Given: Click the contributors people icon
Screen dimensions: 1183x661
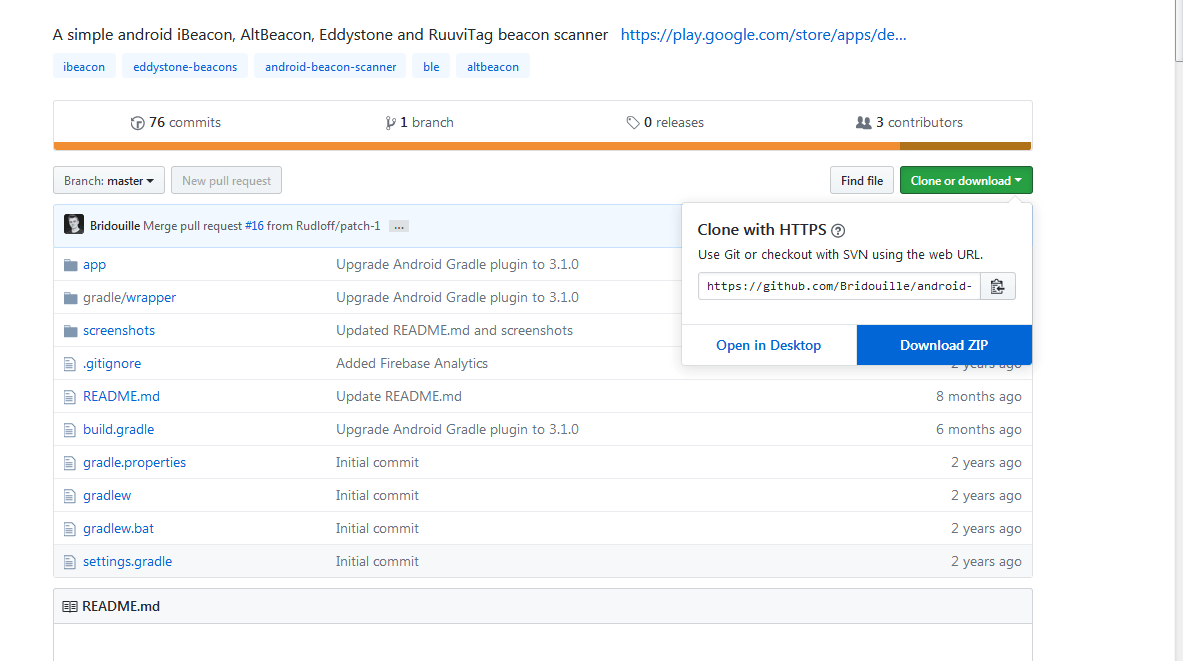Looking at the screenshot, I should click(864, 123).
